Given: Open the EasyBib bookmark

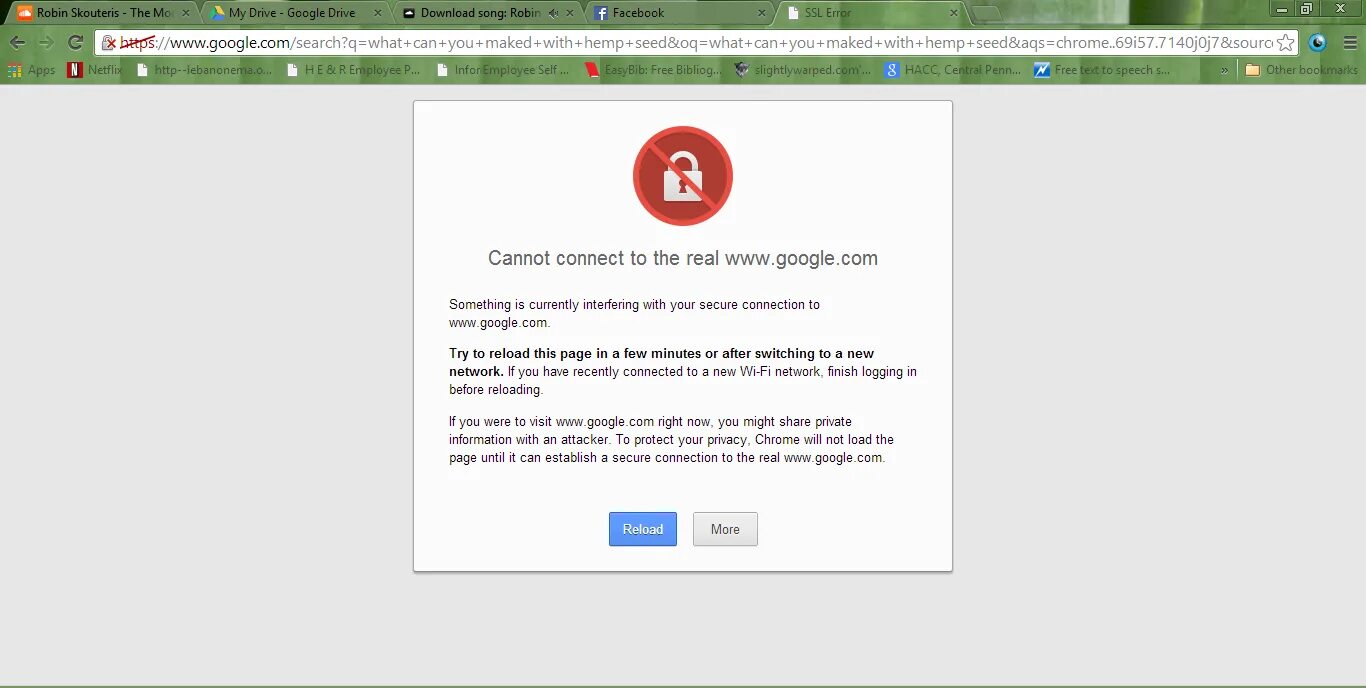Looking at the screenshot, I should [x=653, y=70].
